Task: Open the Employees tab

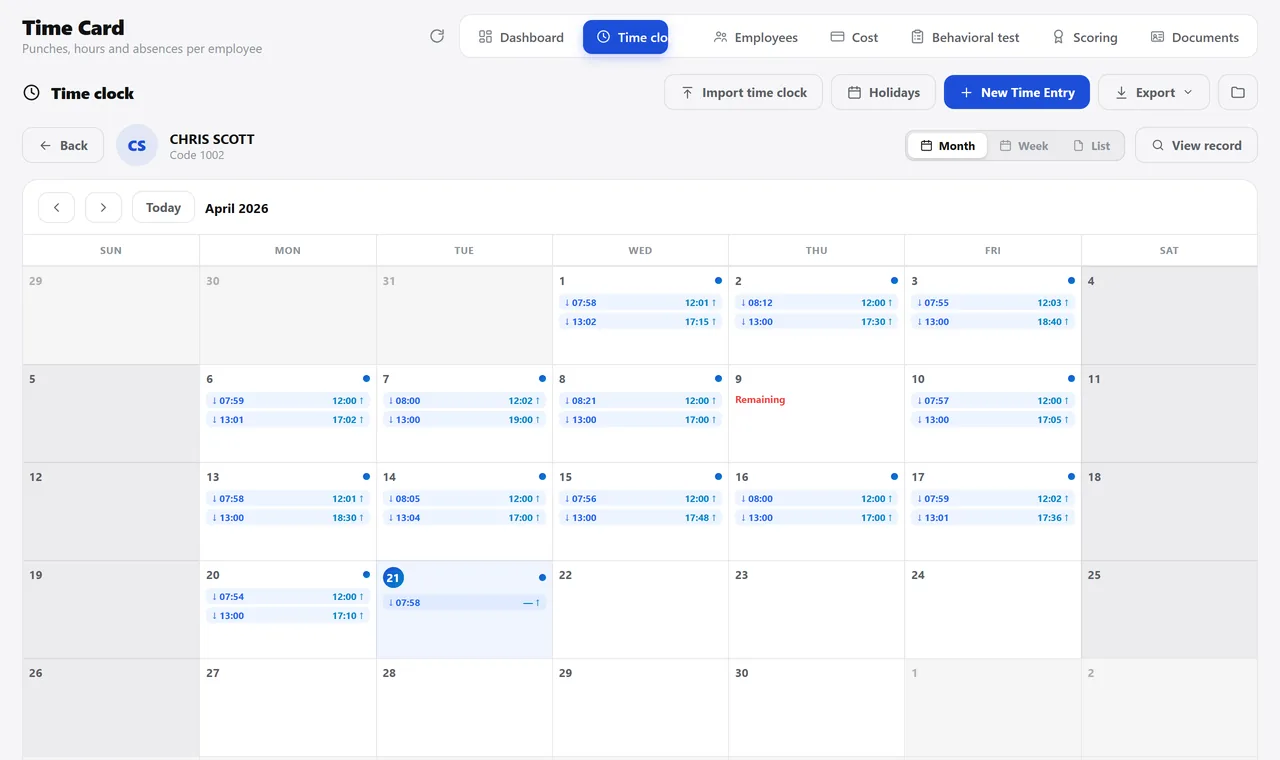Action: coord(756,37)
